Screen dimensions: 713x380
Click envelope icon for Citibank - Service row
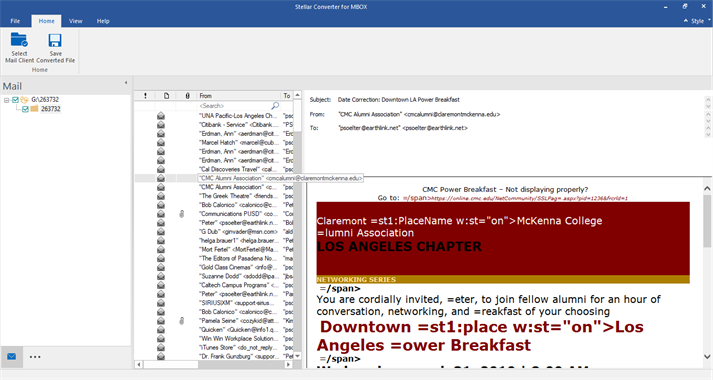[x=161, y=125]
